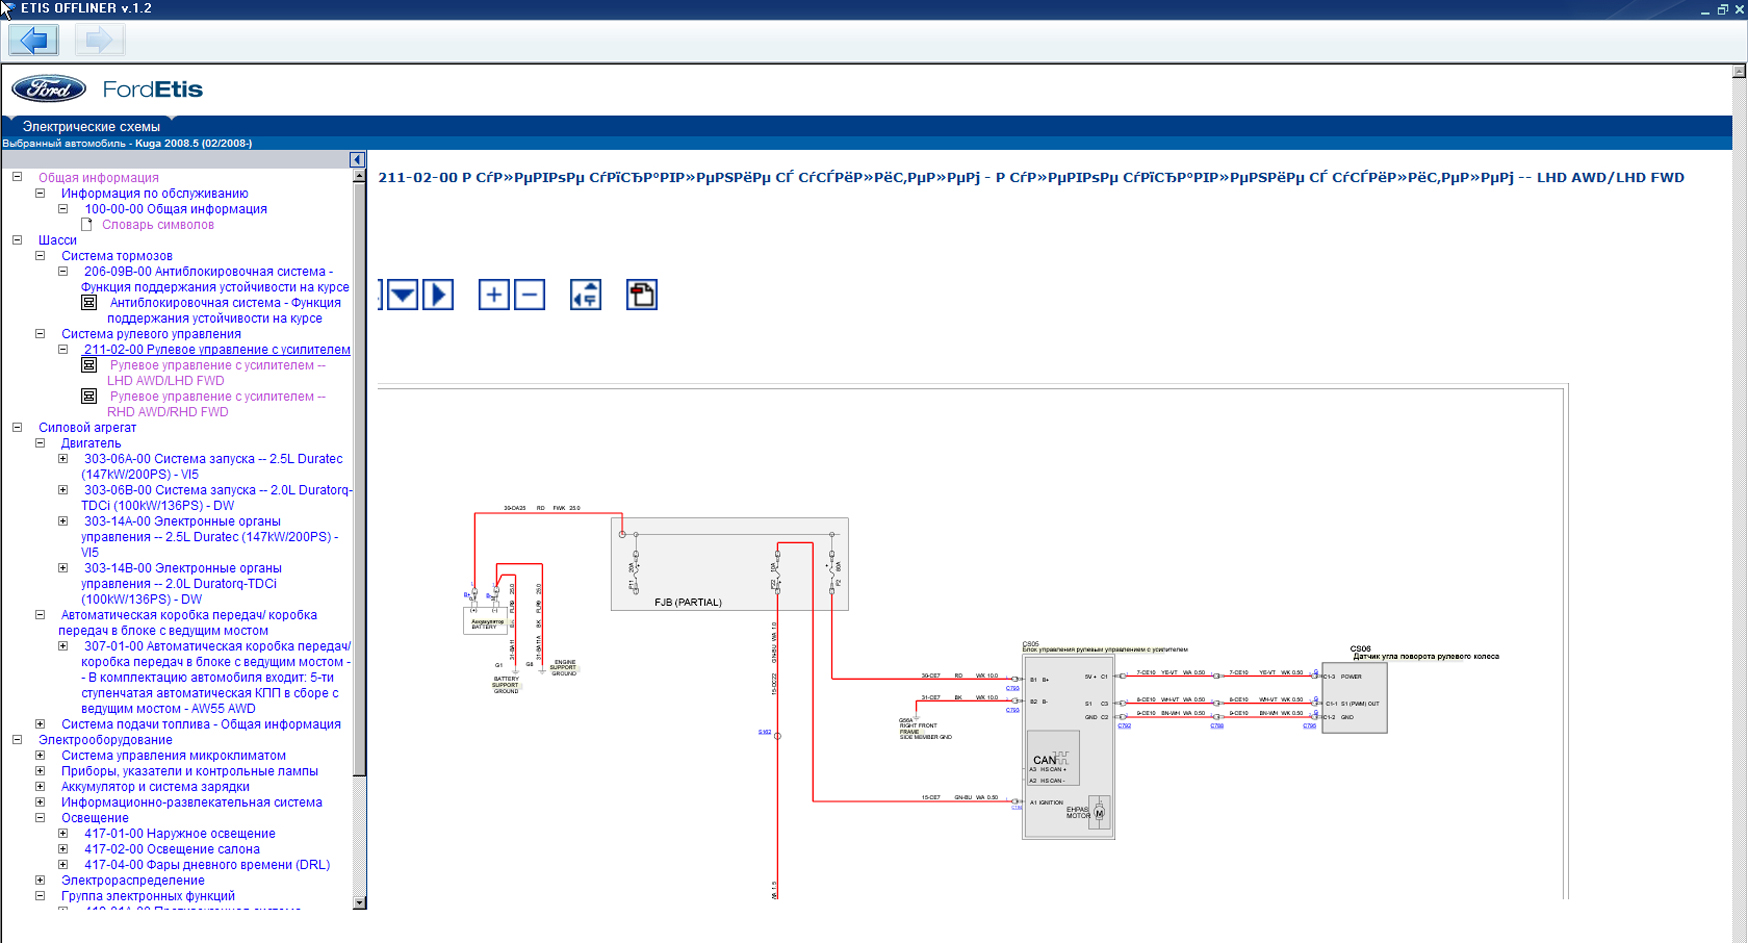The width and height of the screenshot is (1748, 943).
Task: Click the blue back navigation arrow
Action: tap(33, 40)
